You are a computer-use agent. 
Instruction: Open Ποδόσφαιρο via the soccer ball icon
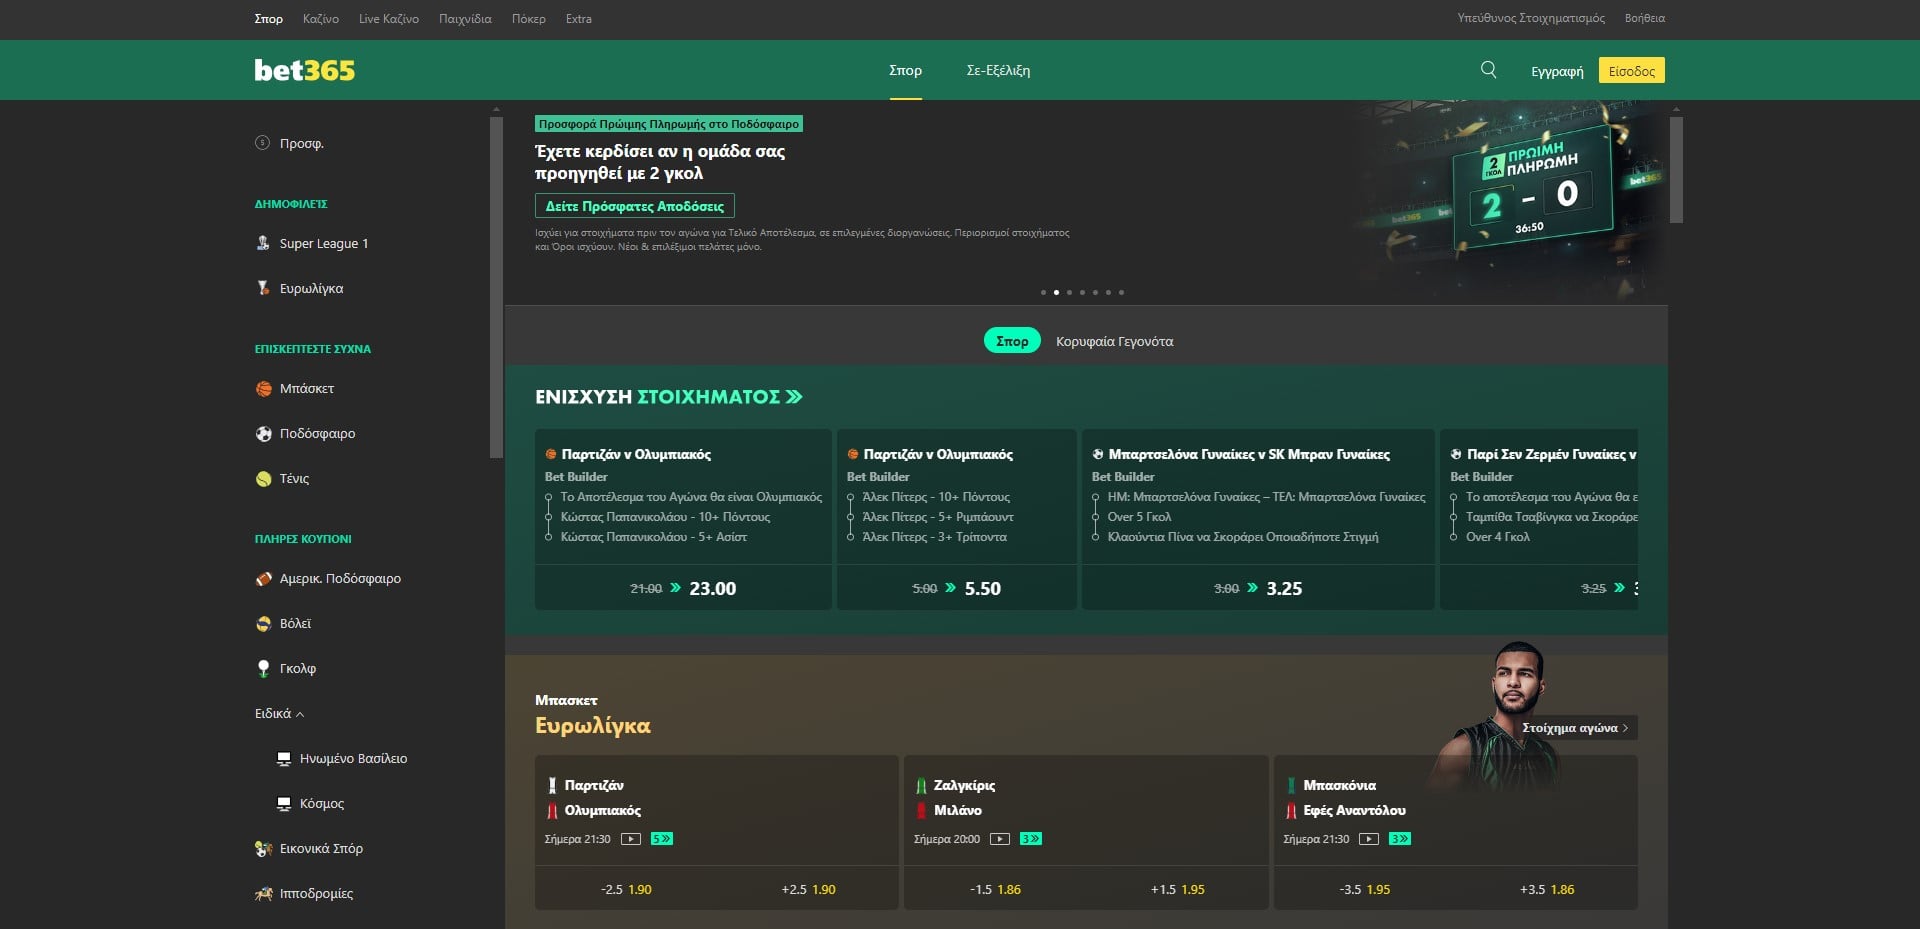tap(263, 433)
